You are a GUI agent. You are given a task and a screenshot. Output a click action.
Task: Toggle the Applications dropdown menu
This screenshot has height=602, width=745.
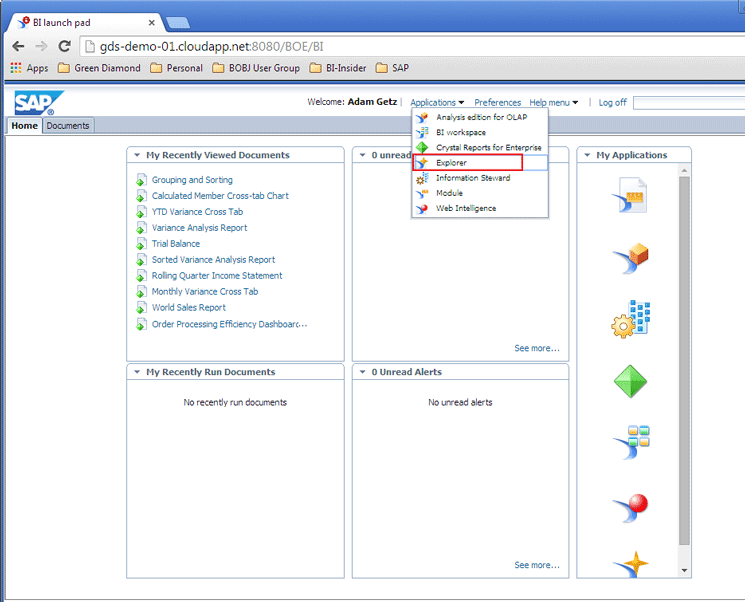[x=437, y=102]
